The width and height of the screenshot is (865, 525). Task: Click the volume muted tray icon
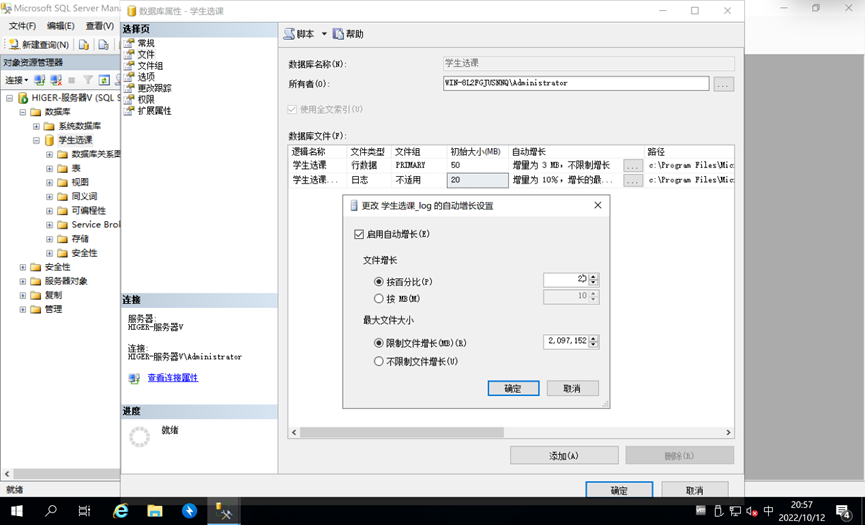coord(751,512)
